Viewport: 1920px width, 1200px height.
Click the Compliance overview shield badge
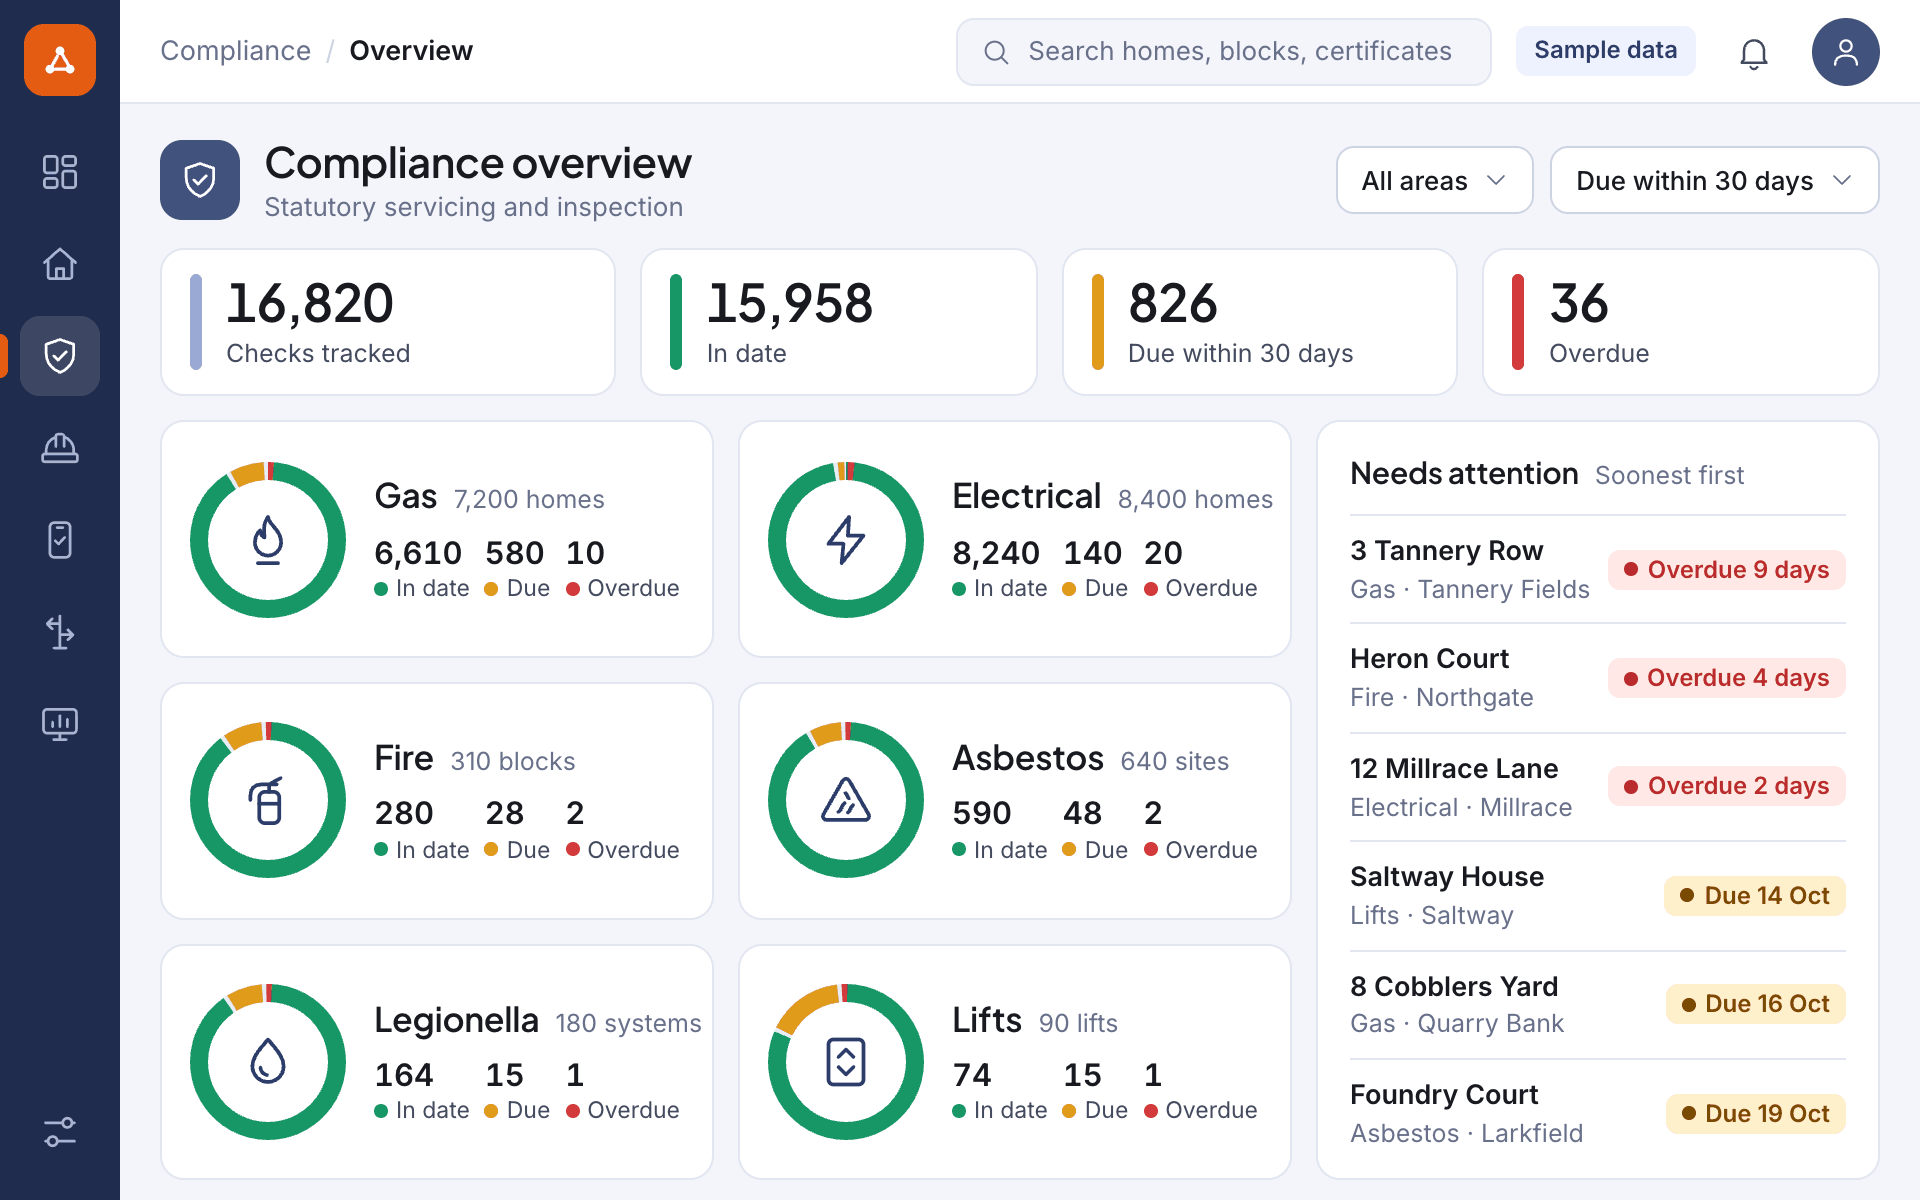[x=200, y=180]
